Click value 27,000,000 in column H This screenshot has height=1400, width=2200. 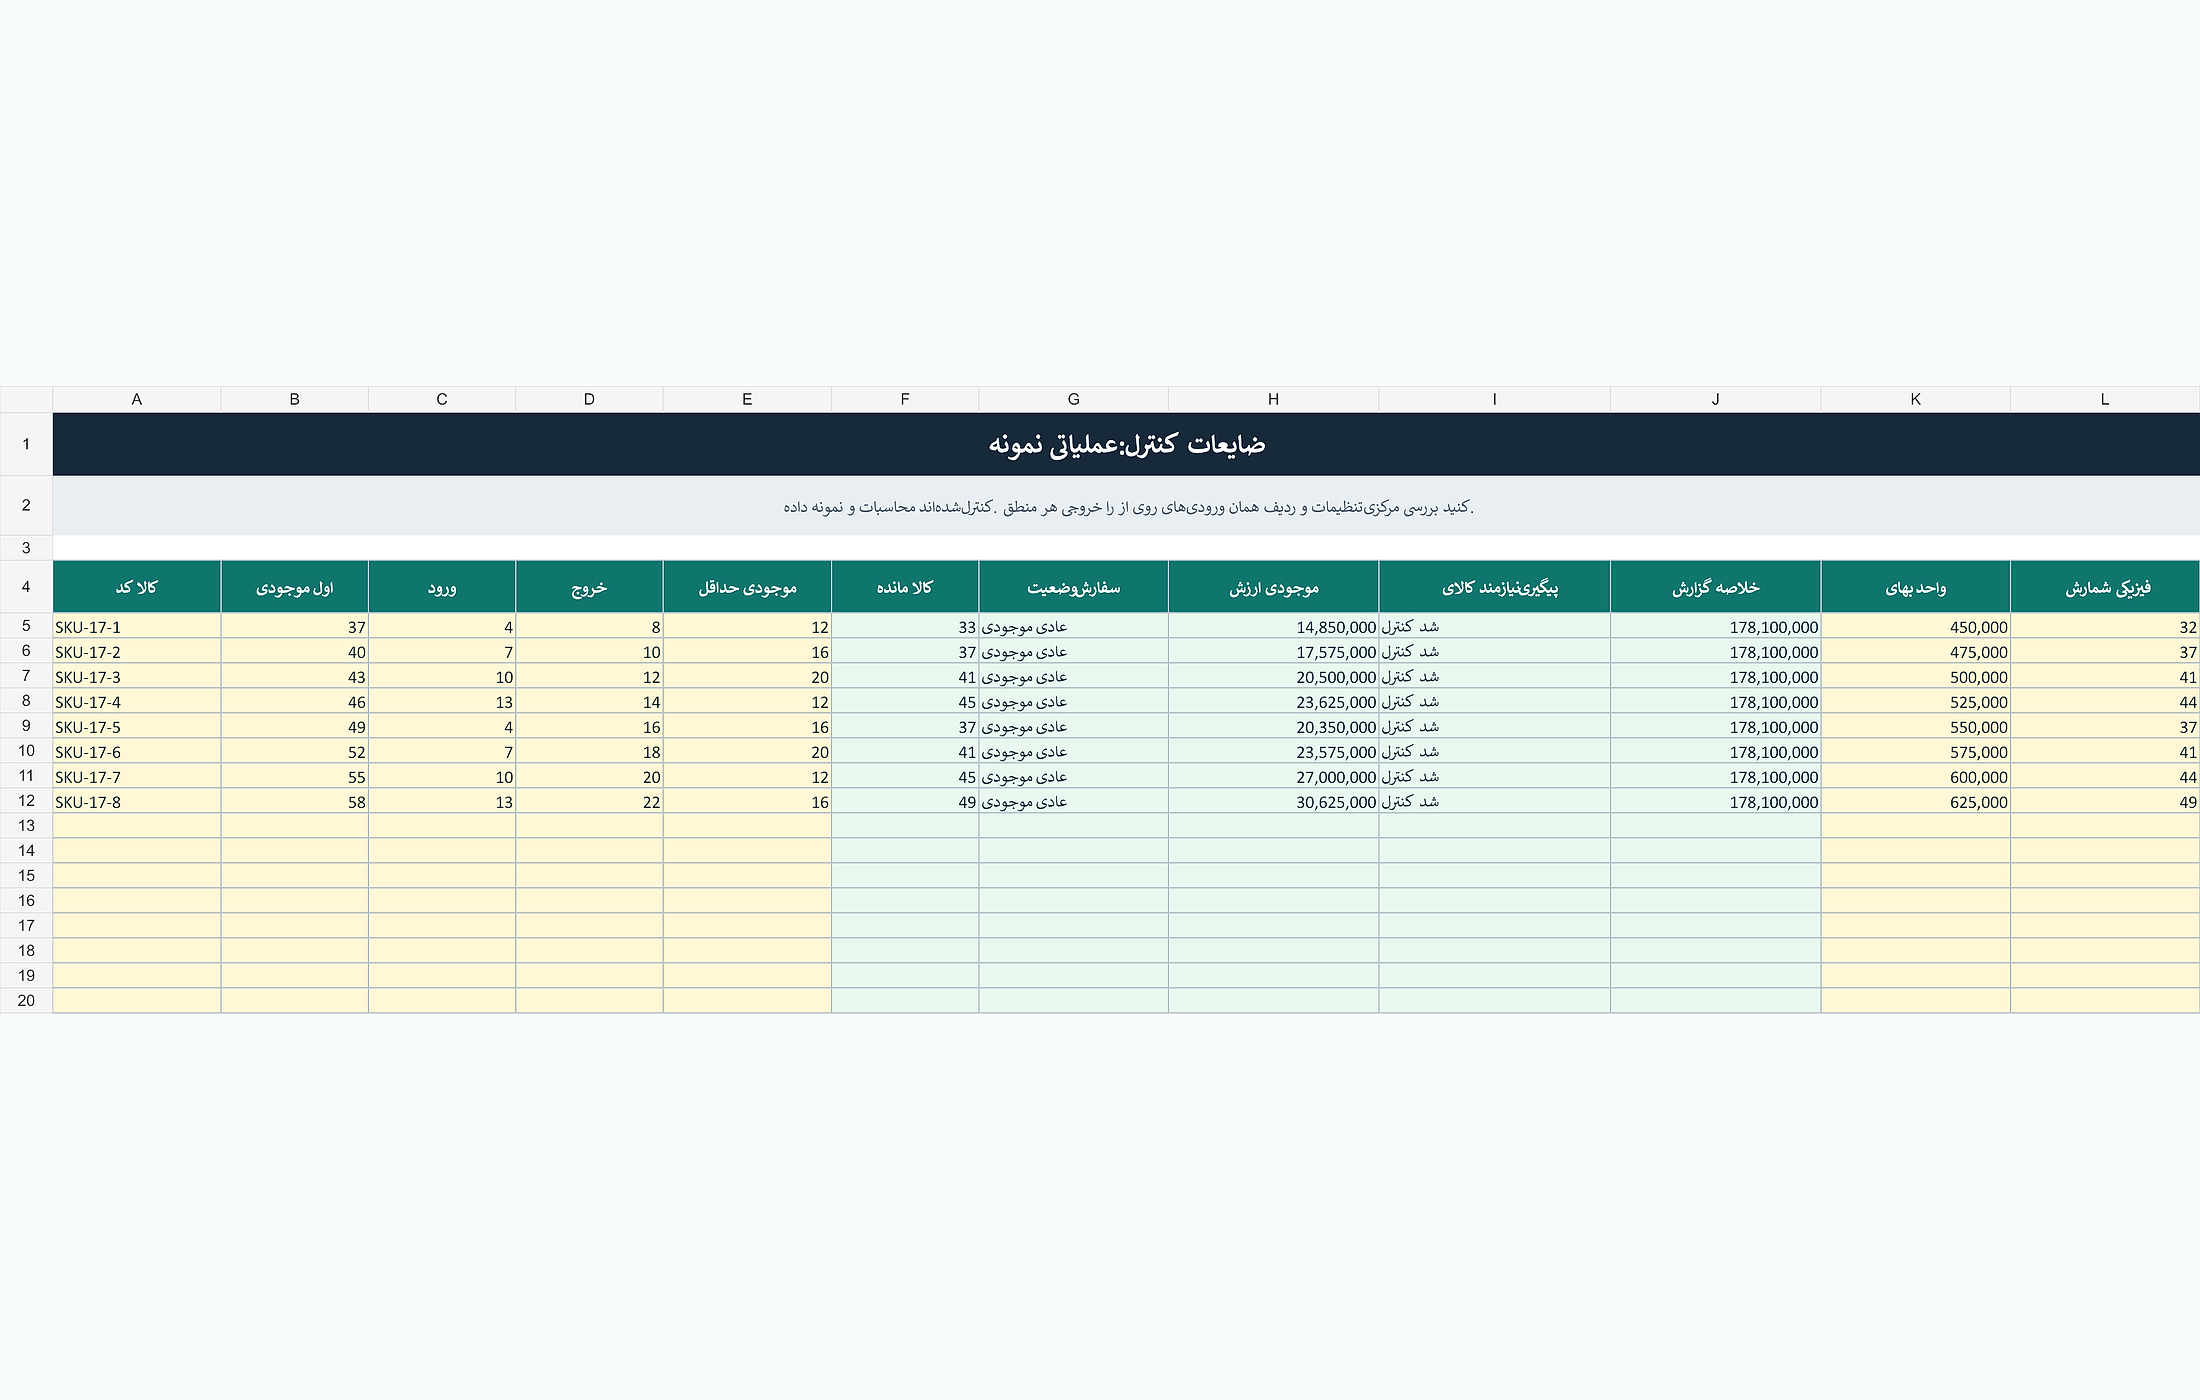pyautogui.click(x=1273, y=776)
